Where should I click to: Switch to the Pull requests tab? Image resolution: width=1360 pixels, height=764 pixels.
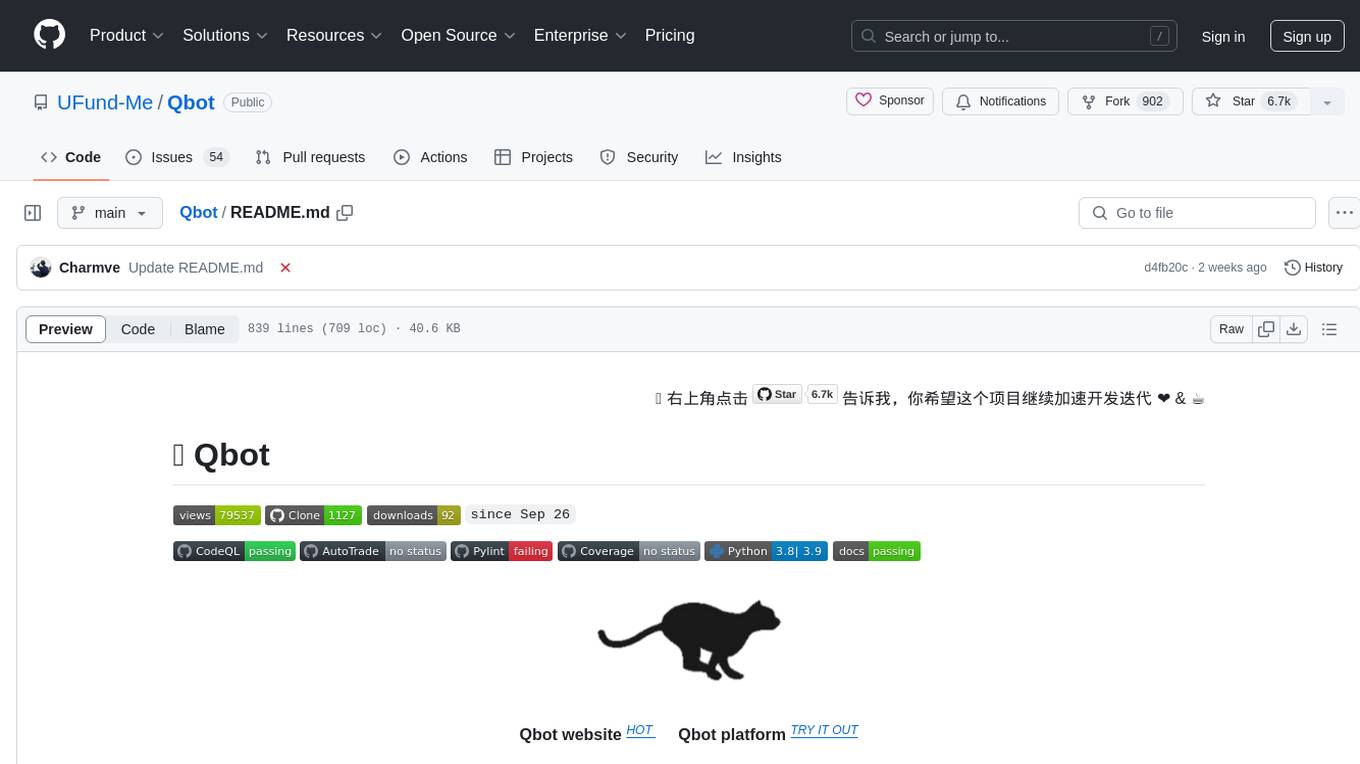click(x=310, y=157)
